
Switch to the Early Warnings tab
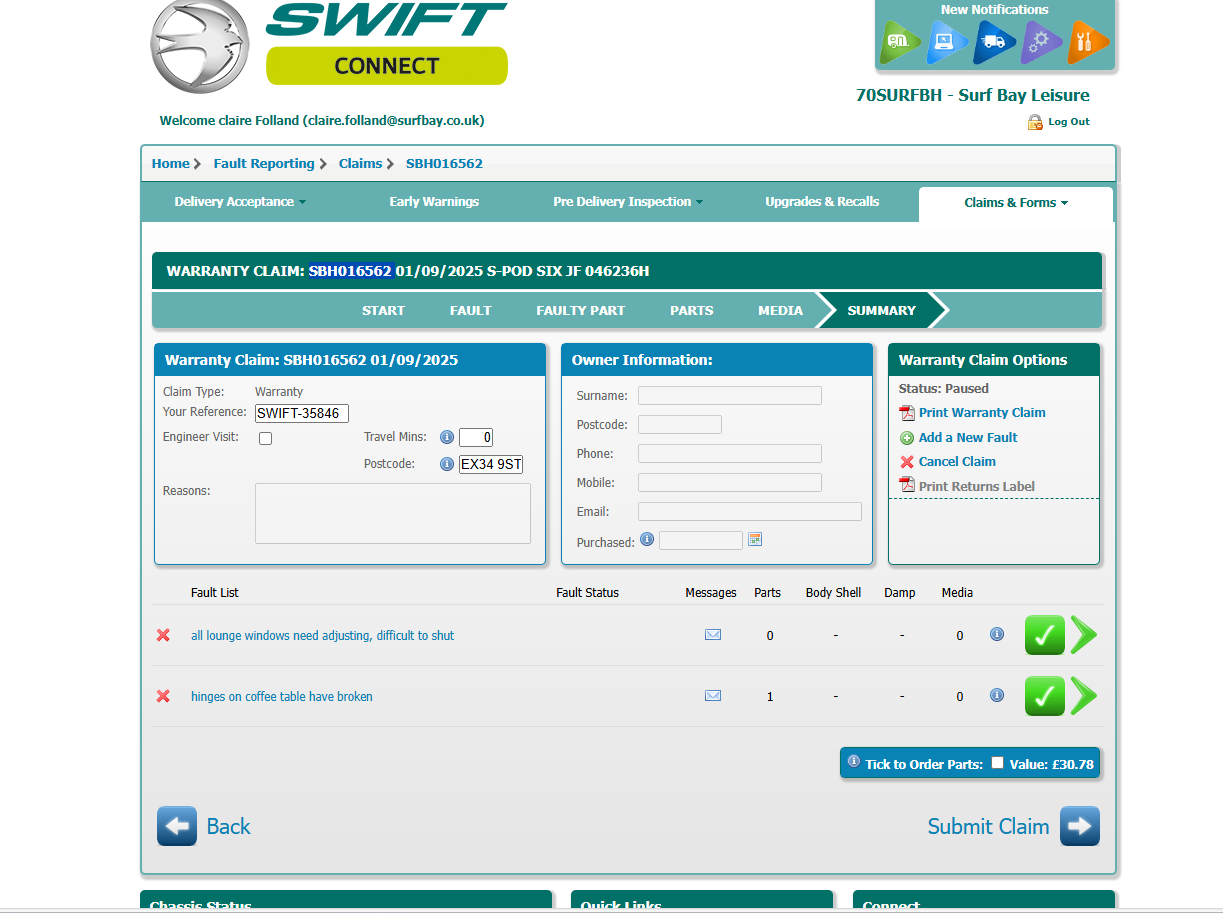[434, 202]
